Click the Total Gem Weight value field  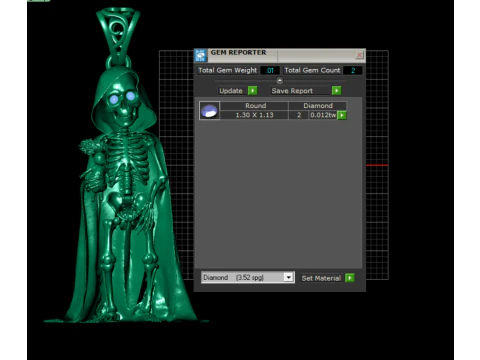point(270,70)
